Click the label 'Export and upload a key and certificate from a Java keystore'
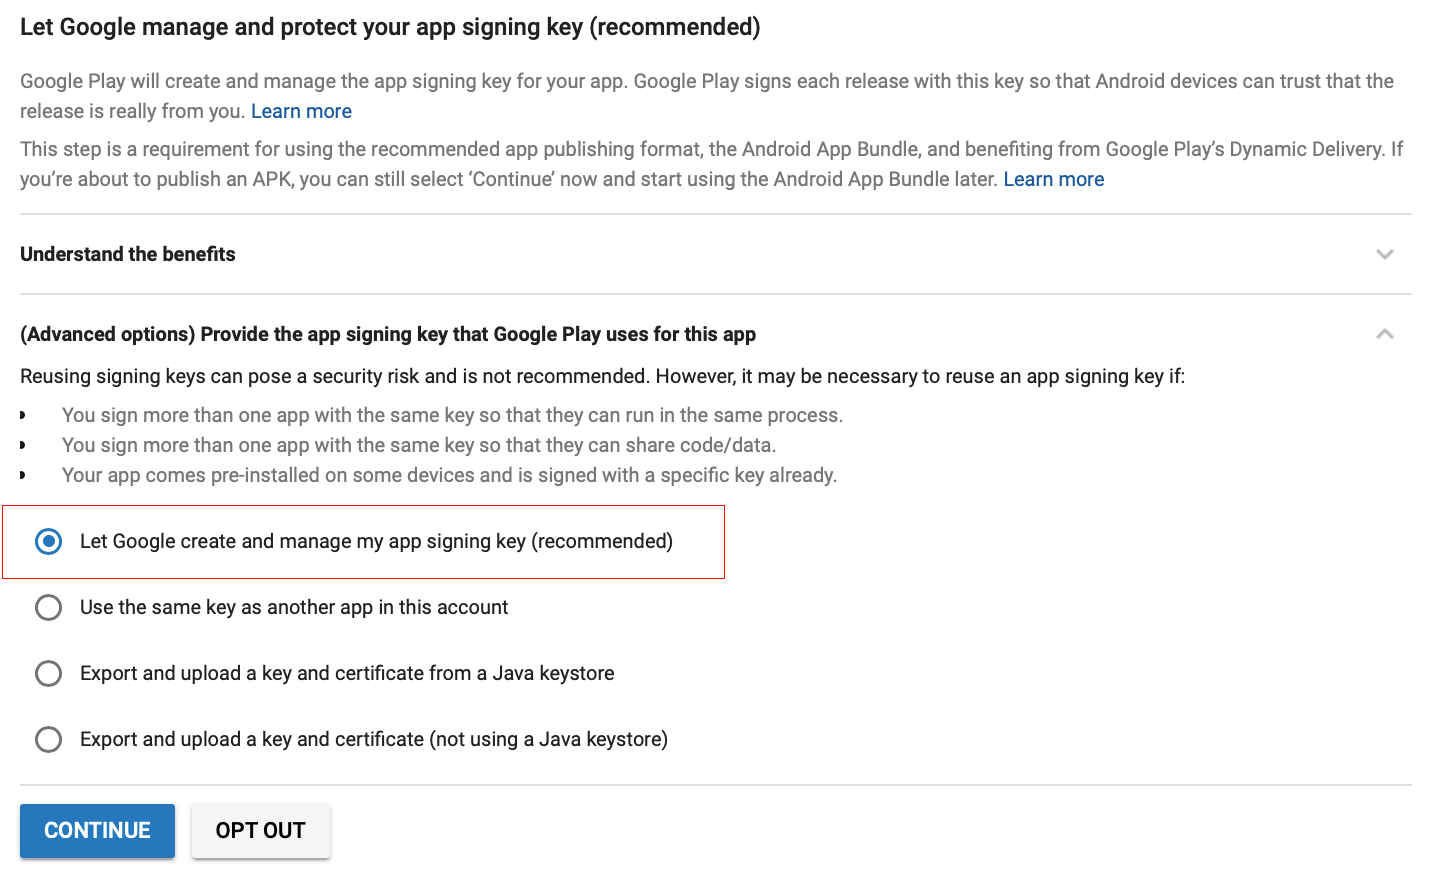 [x=347, y=673]
